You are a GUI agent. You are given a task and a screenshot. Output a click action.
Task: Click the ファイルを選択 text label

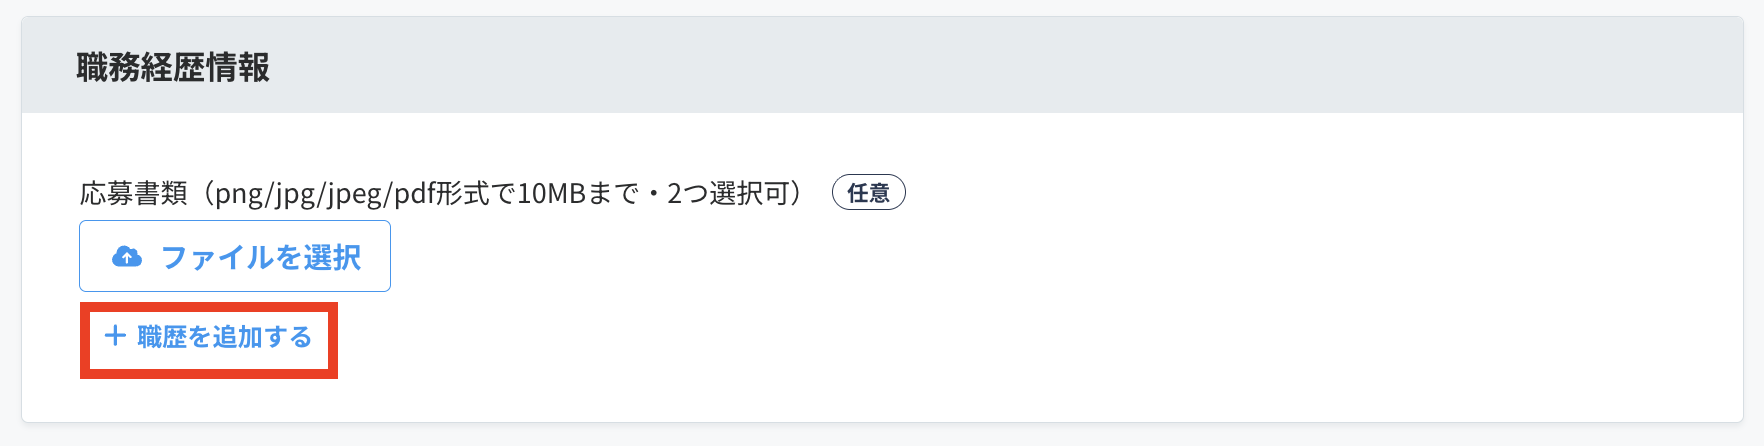click(x=260, y=257)
